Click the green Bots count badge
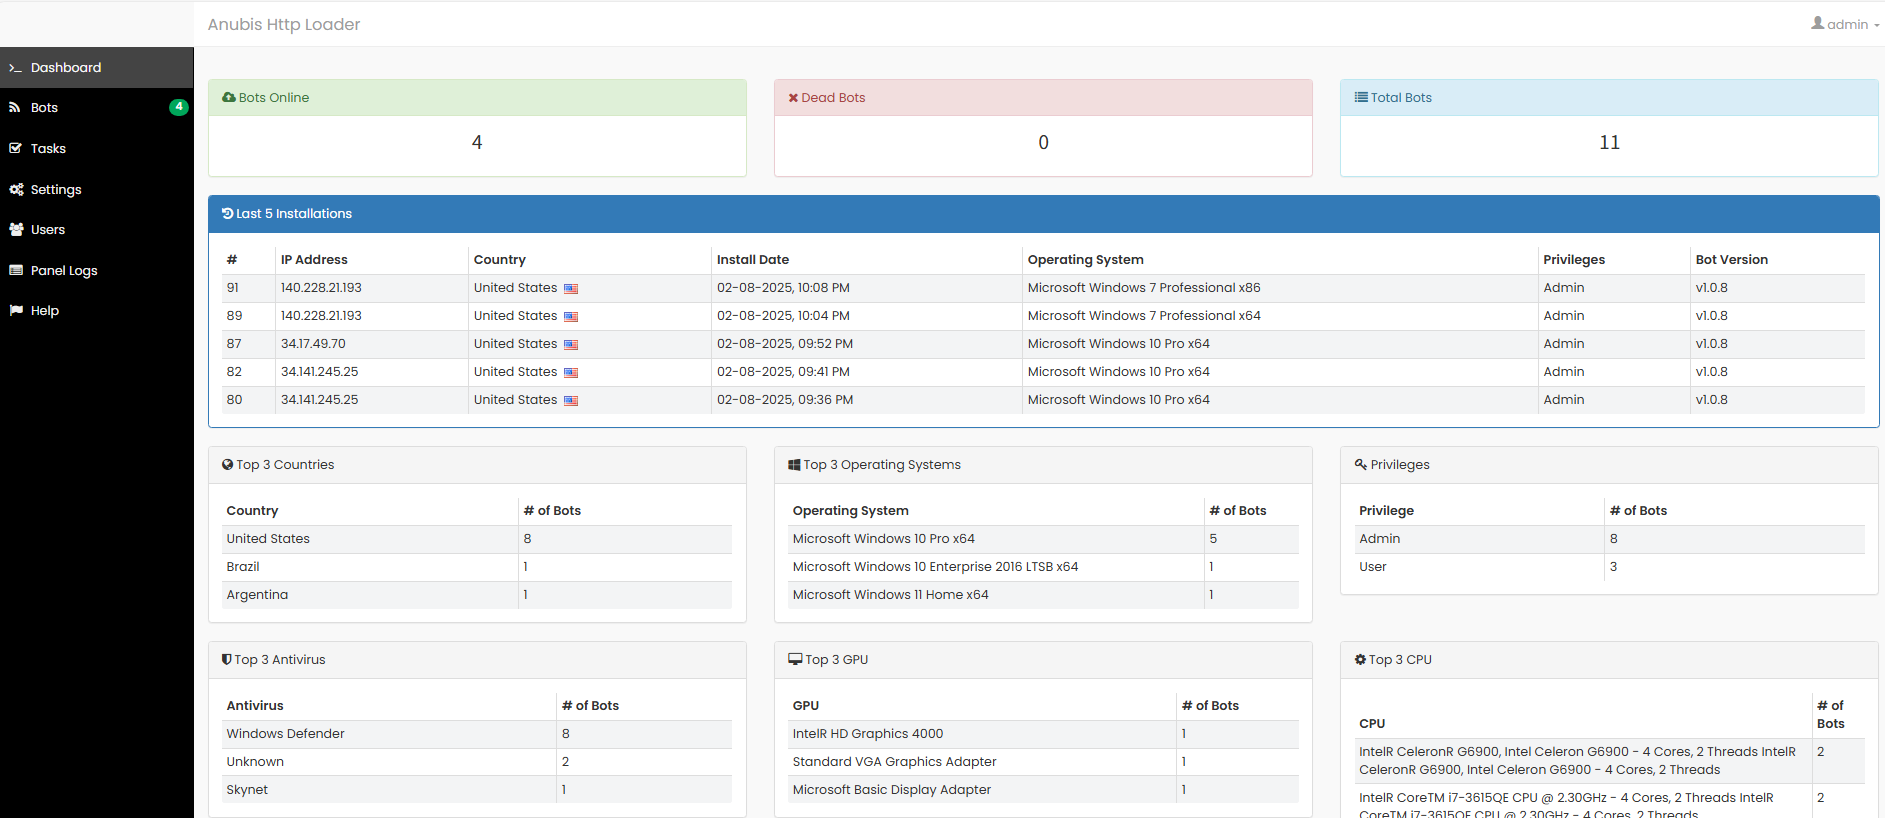1885x818 pixels. (x=179, y=107)
